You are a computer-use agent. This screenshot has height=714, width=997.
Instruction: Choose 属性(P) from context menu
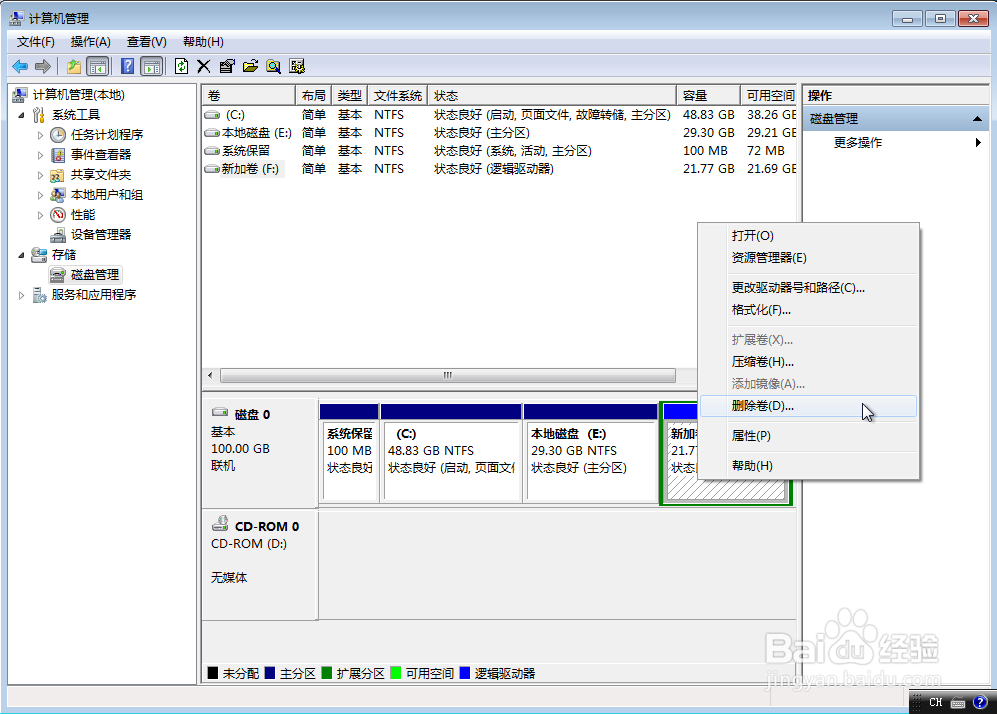click(x=808, y=436)
